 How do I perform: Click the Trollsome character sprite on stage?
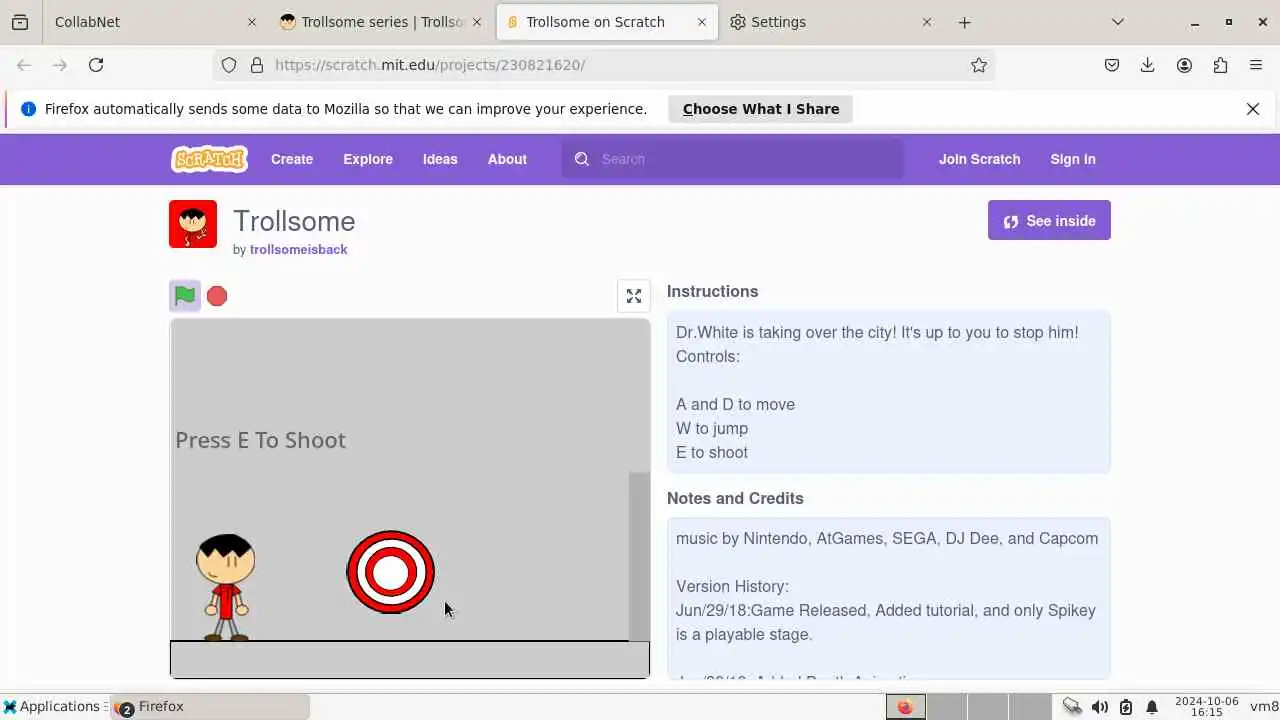click(x=226, y=587)
